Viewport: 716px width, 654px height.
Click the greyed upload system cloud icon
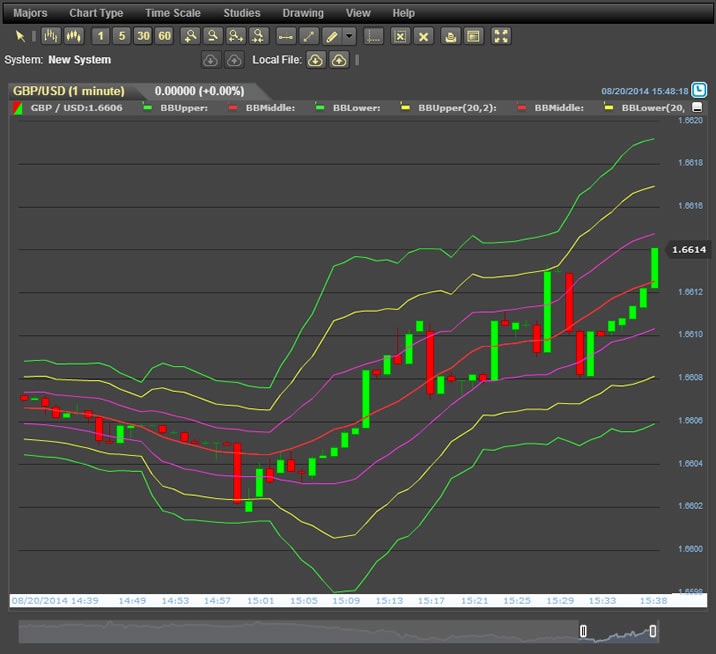pyautogui.click(x=234, y=60)
